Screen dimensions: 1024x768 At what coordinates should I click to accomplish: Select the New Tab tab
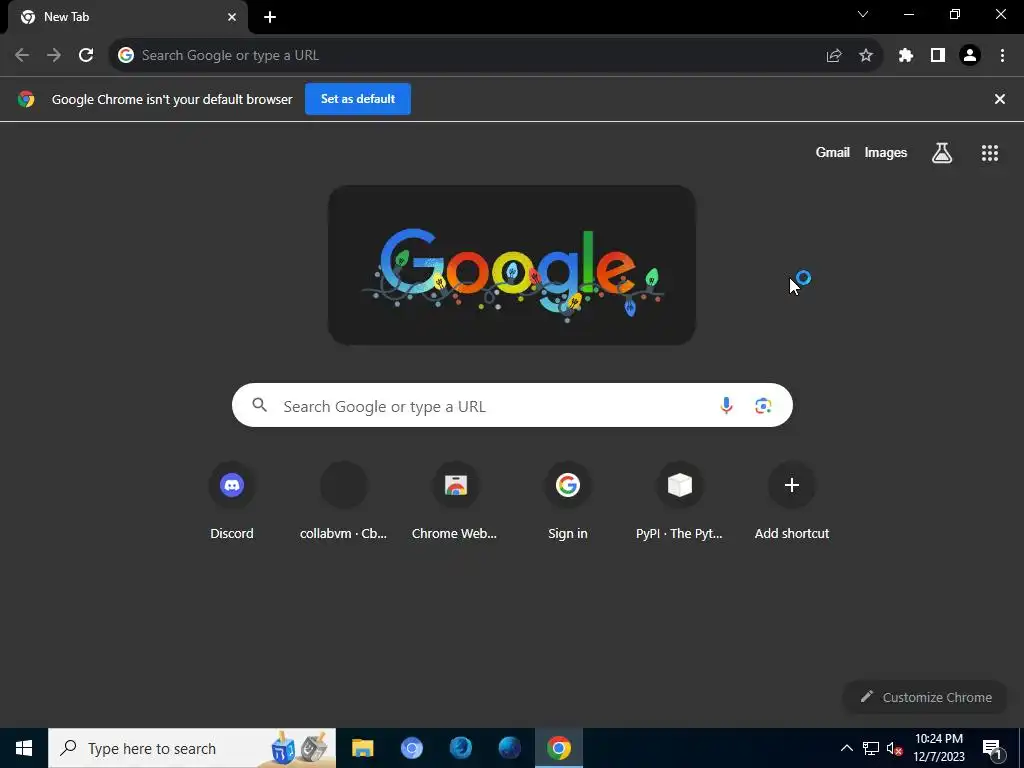(128, 17)
